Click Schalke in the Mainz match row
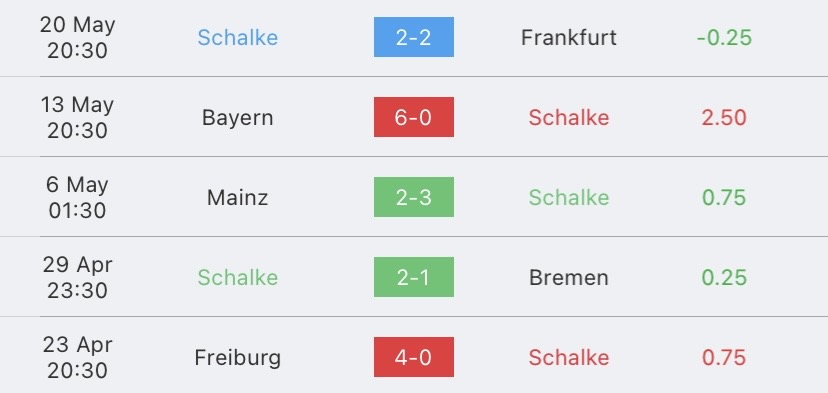Screen dimensions: 828x393 pos(569,198)
